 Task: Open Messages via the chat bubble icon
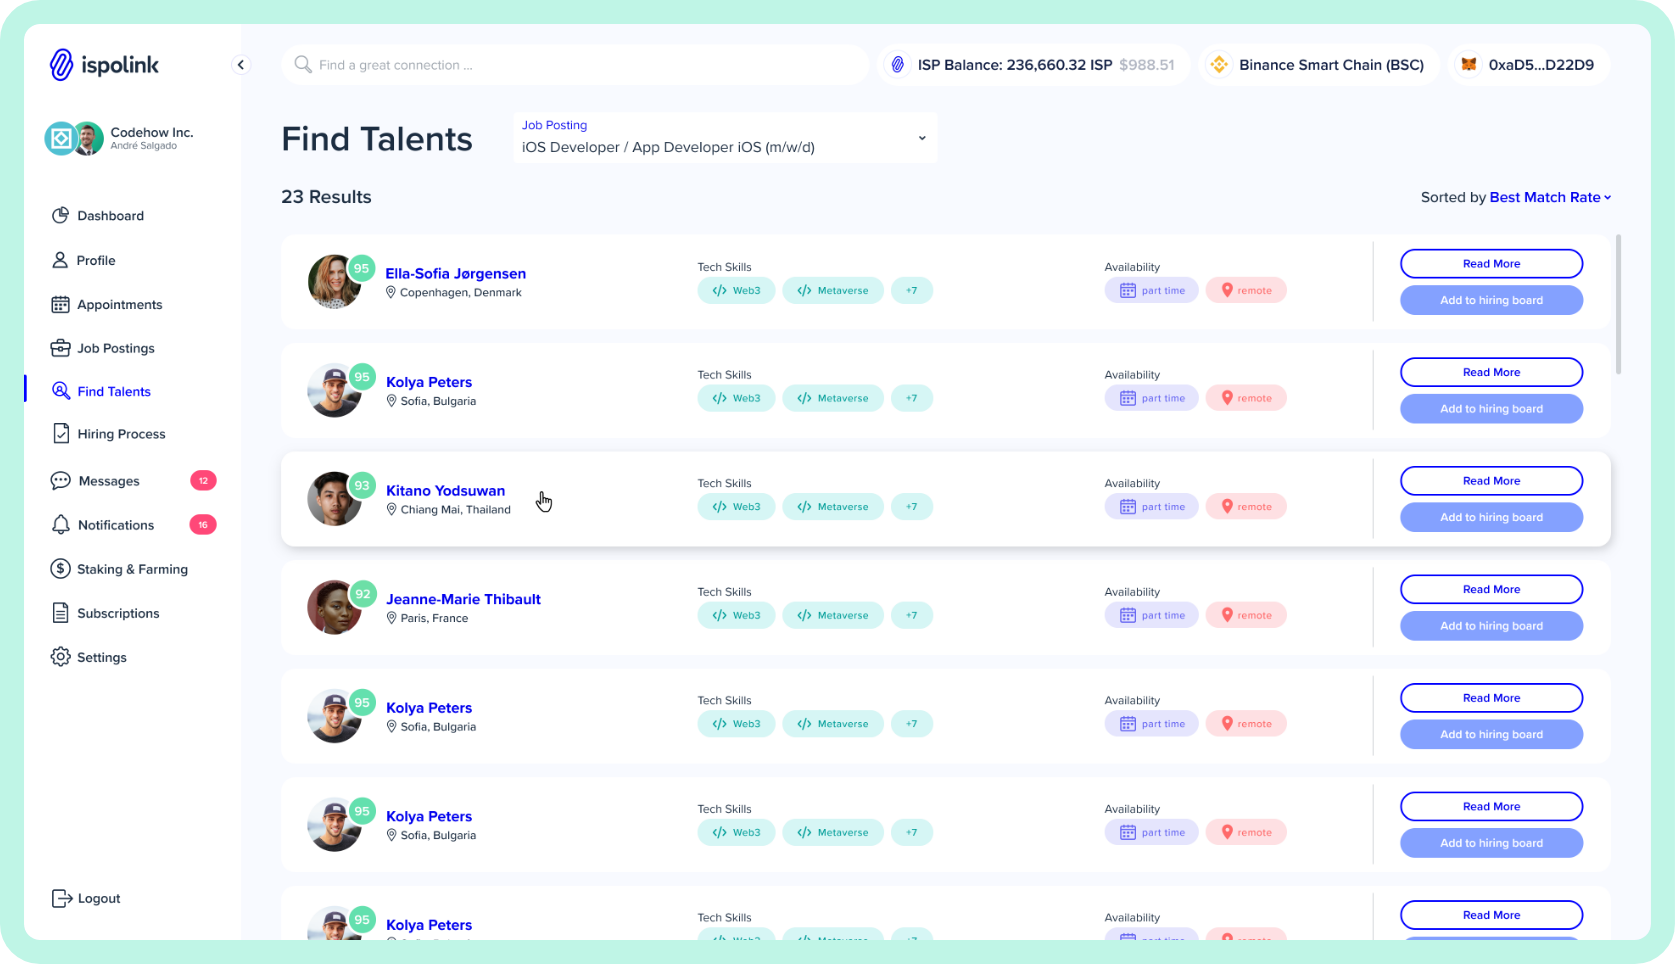click(x=61, y=481)
